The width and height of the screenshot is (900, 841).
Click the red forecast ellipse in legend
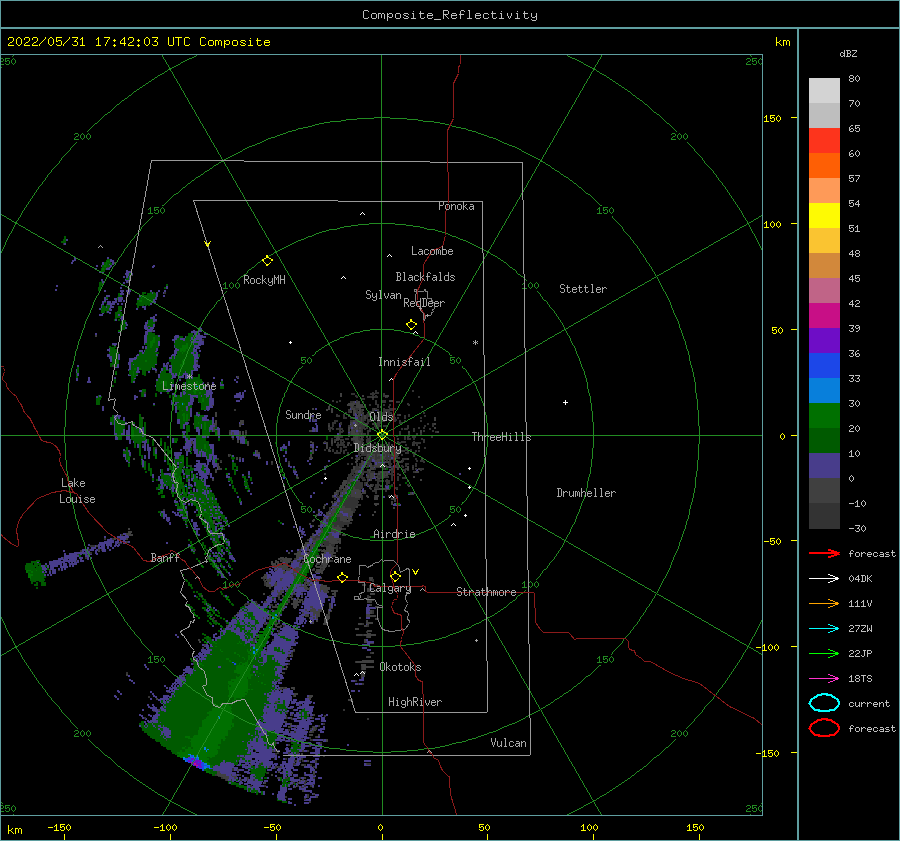click(824, 728)
